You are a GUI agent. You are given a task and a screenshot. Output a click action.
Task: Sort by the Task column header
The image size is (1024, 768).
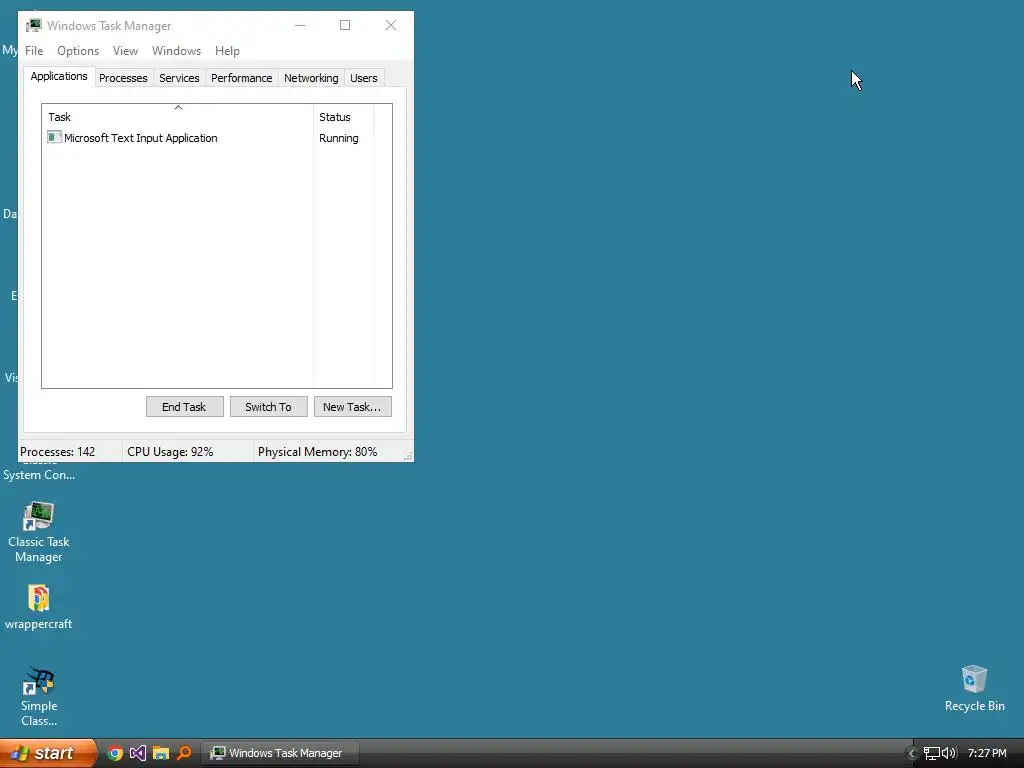[x=178, y=117]
